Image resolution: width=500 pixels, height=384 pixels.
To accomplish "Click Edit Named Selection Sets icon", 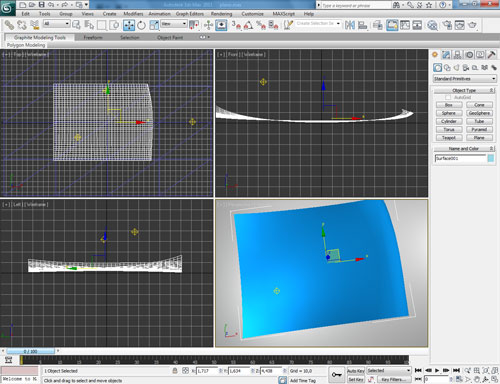I will pyautogui.click(x=288, y=25).
